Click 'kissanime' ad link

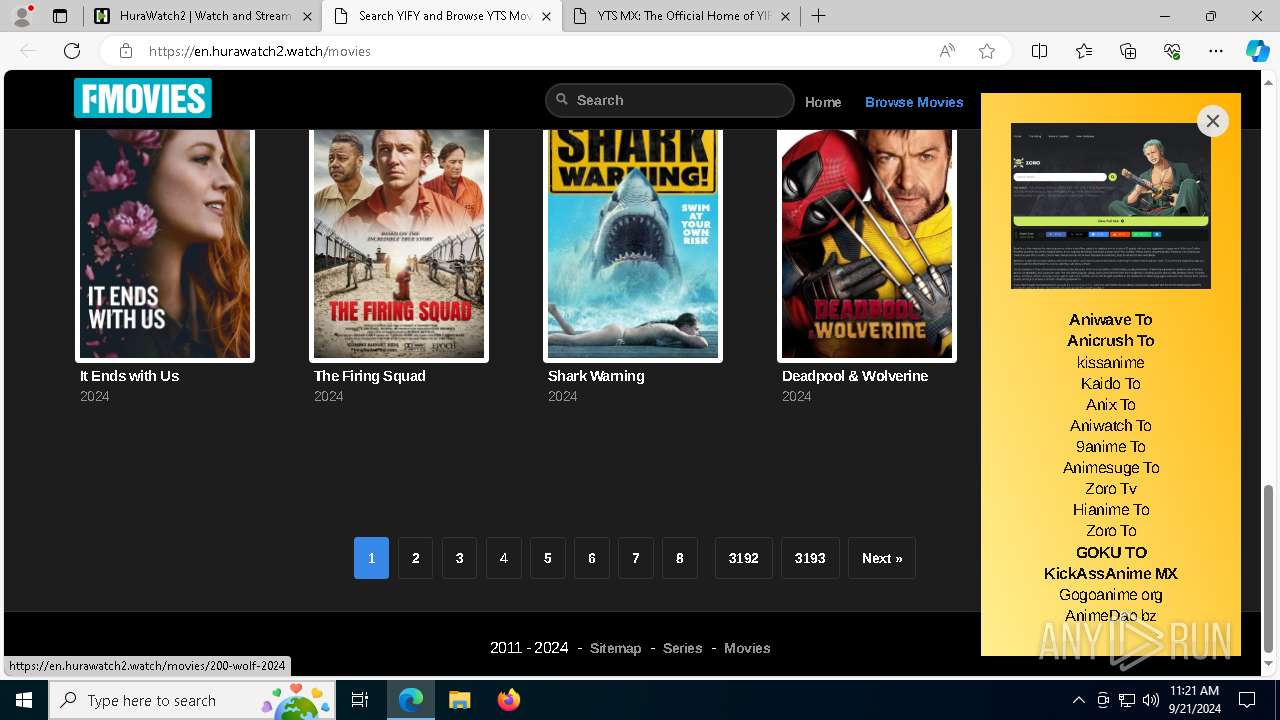1111,362
